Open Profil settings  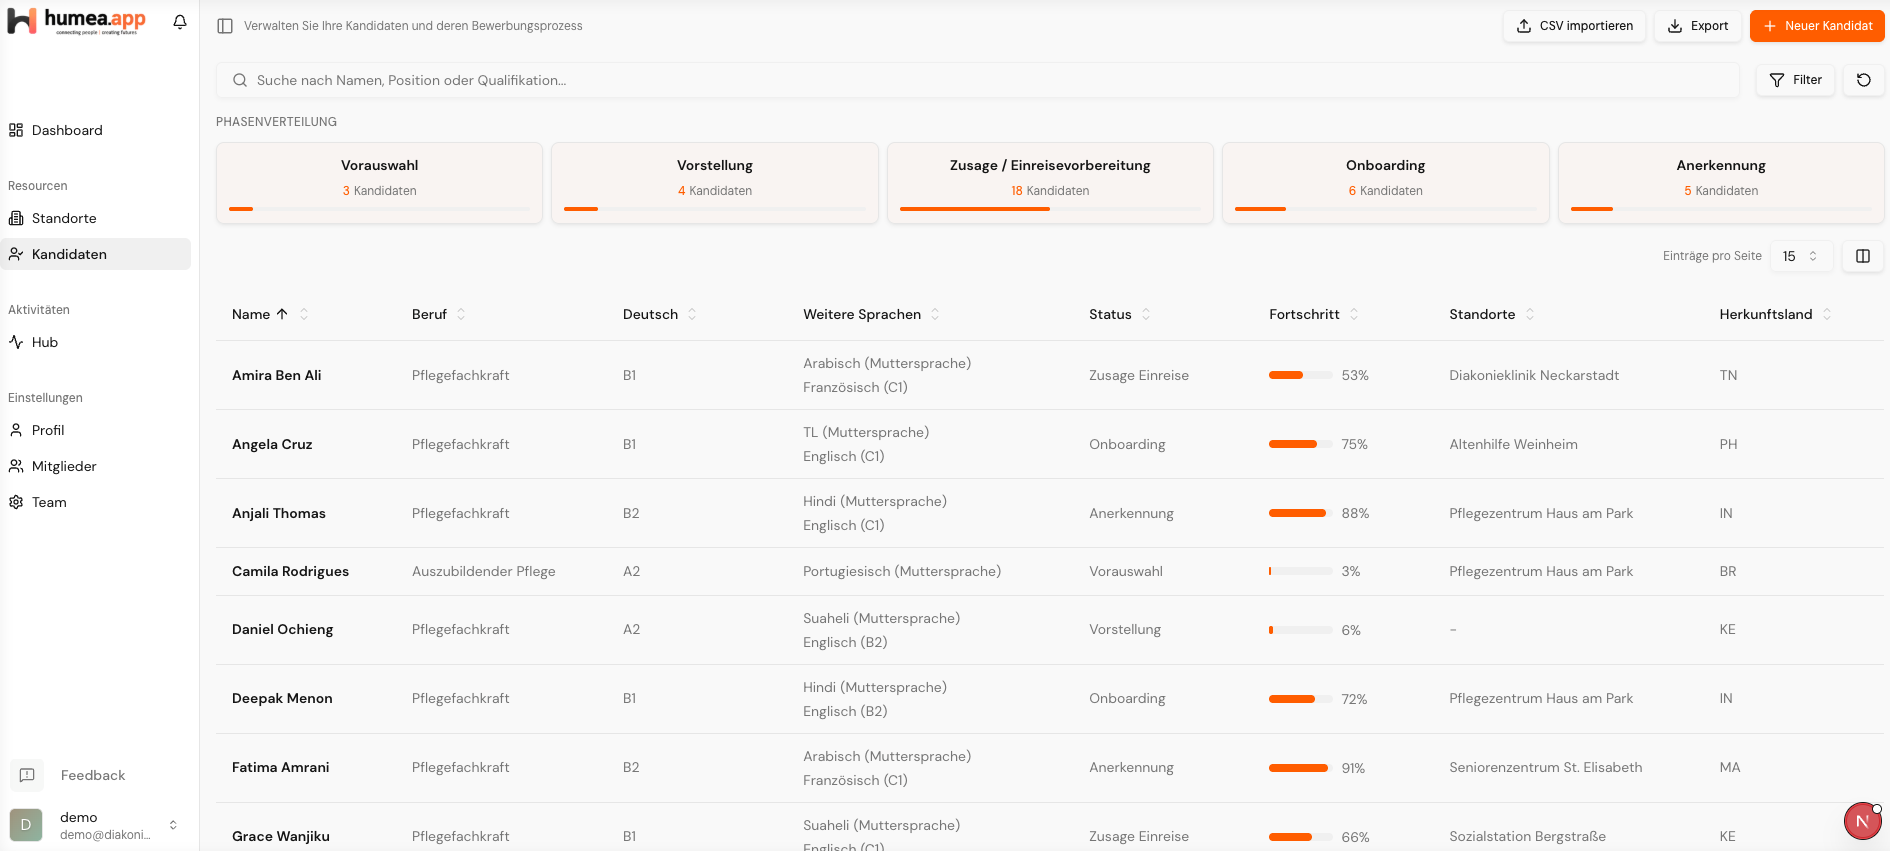click(x=96, y=430)
